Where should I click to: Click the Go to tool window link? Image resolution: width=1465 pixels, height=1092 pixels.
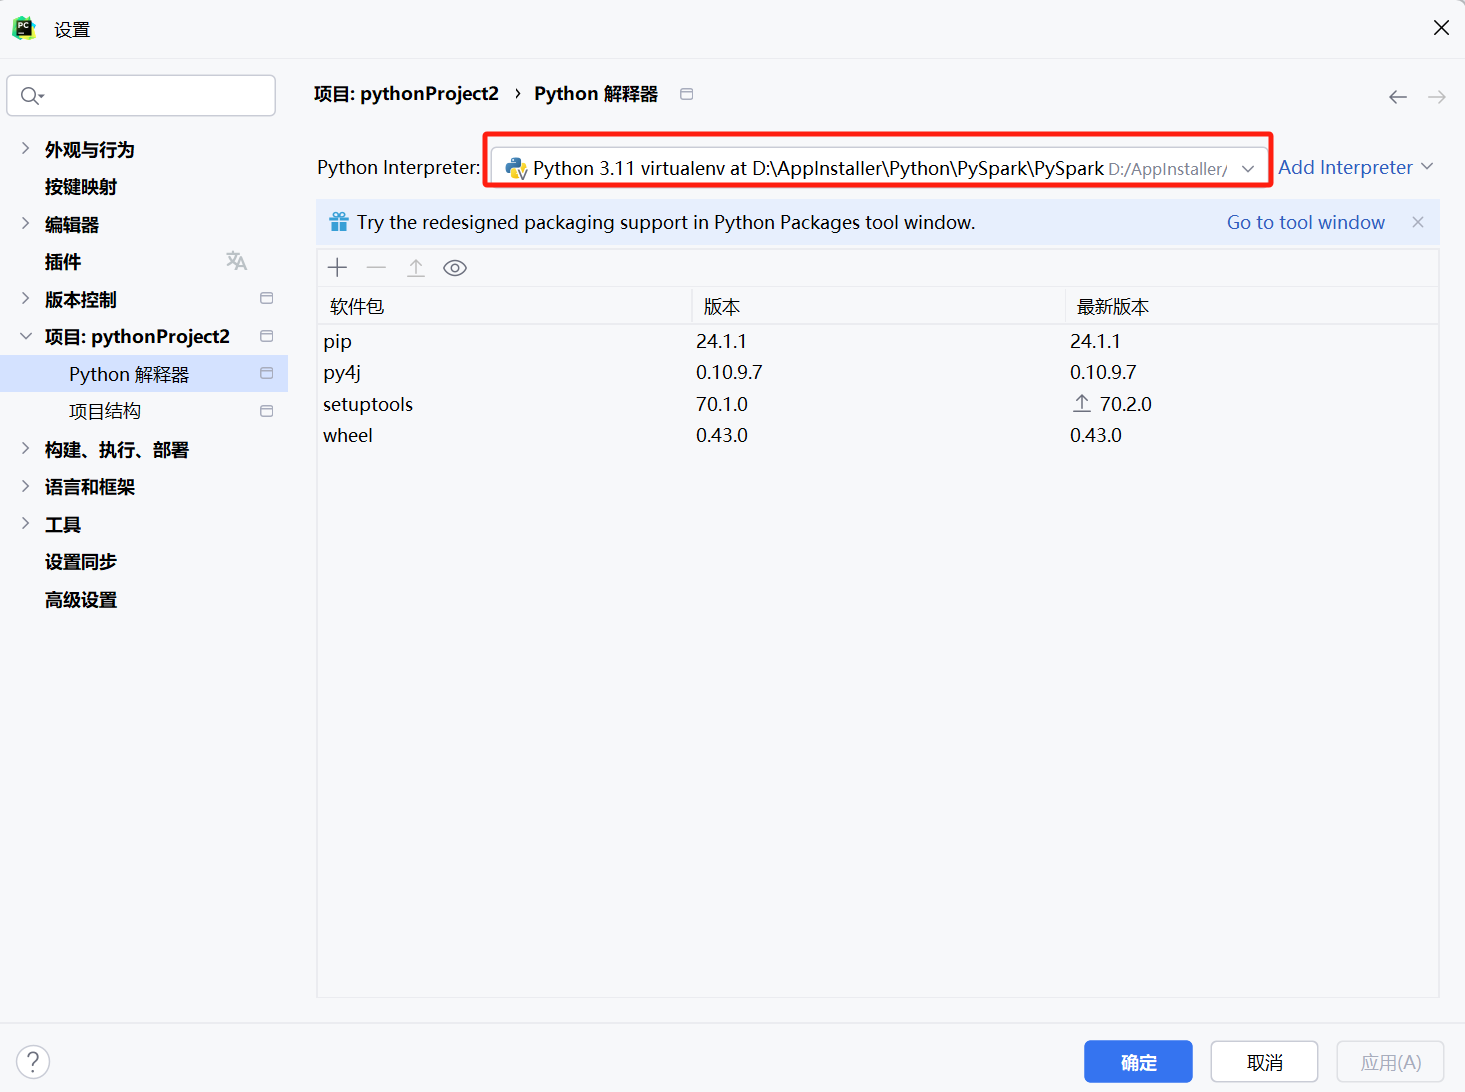click(x=1305, y=222)
